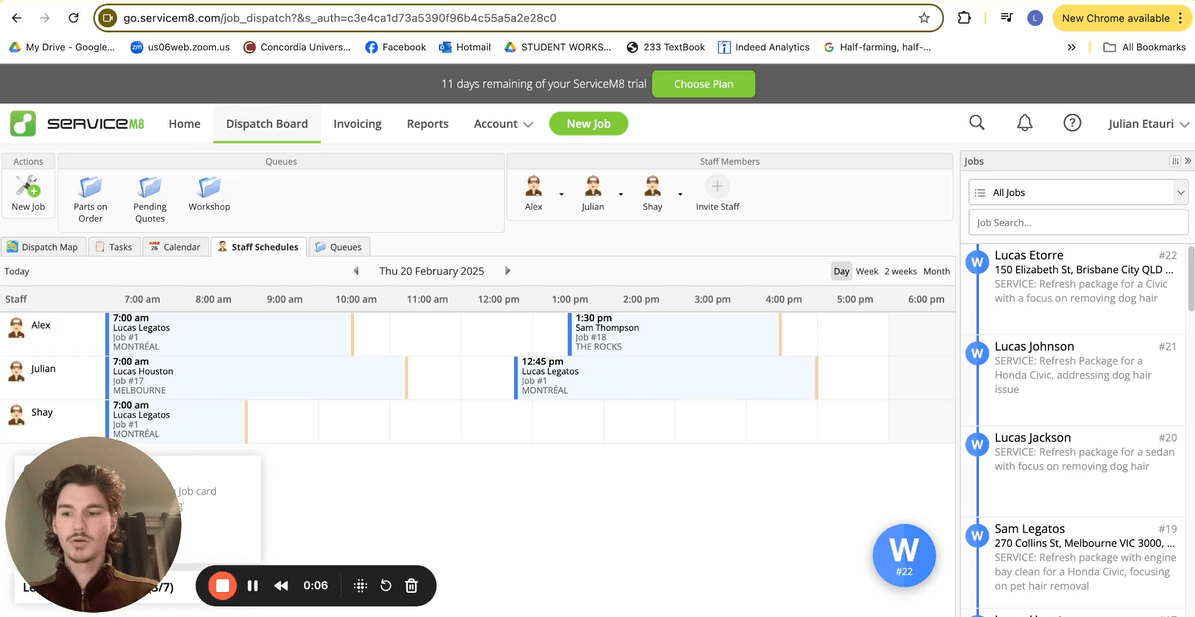Screen dimensions: 1195x617
Task: Open the Pending Quotes queue folder
Action: point(150,189)
